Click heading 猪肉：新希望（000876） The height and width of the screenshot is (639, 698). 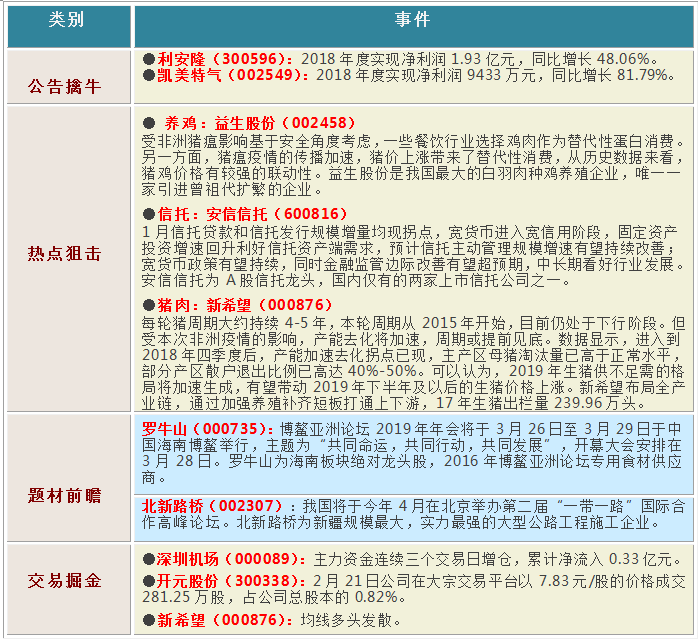245,305
